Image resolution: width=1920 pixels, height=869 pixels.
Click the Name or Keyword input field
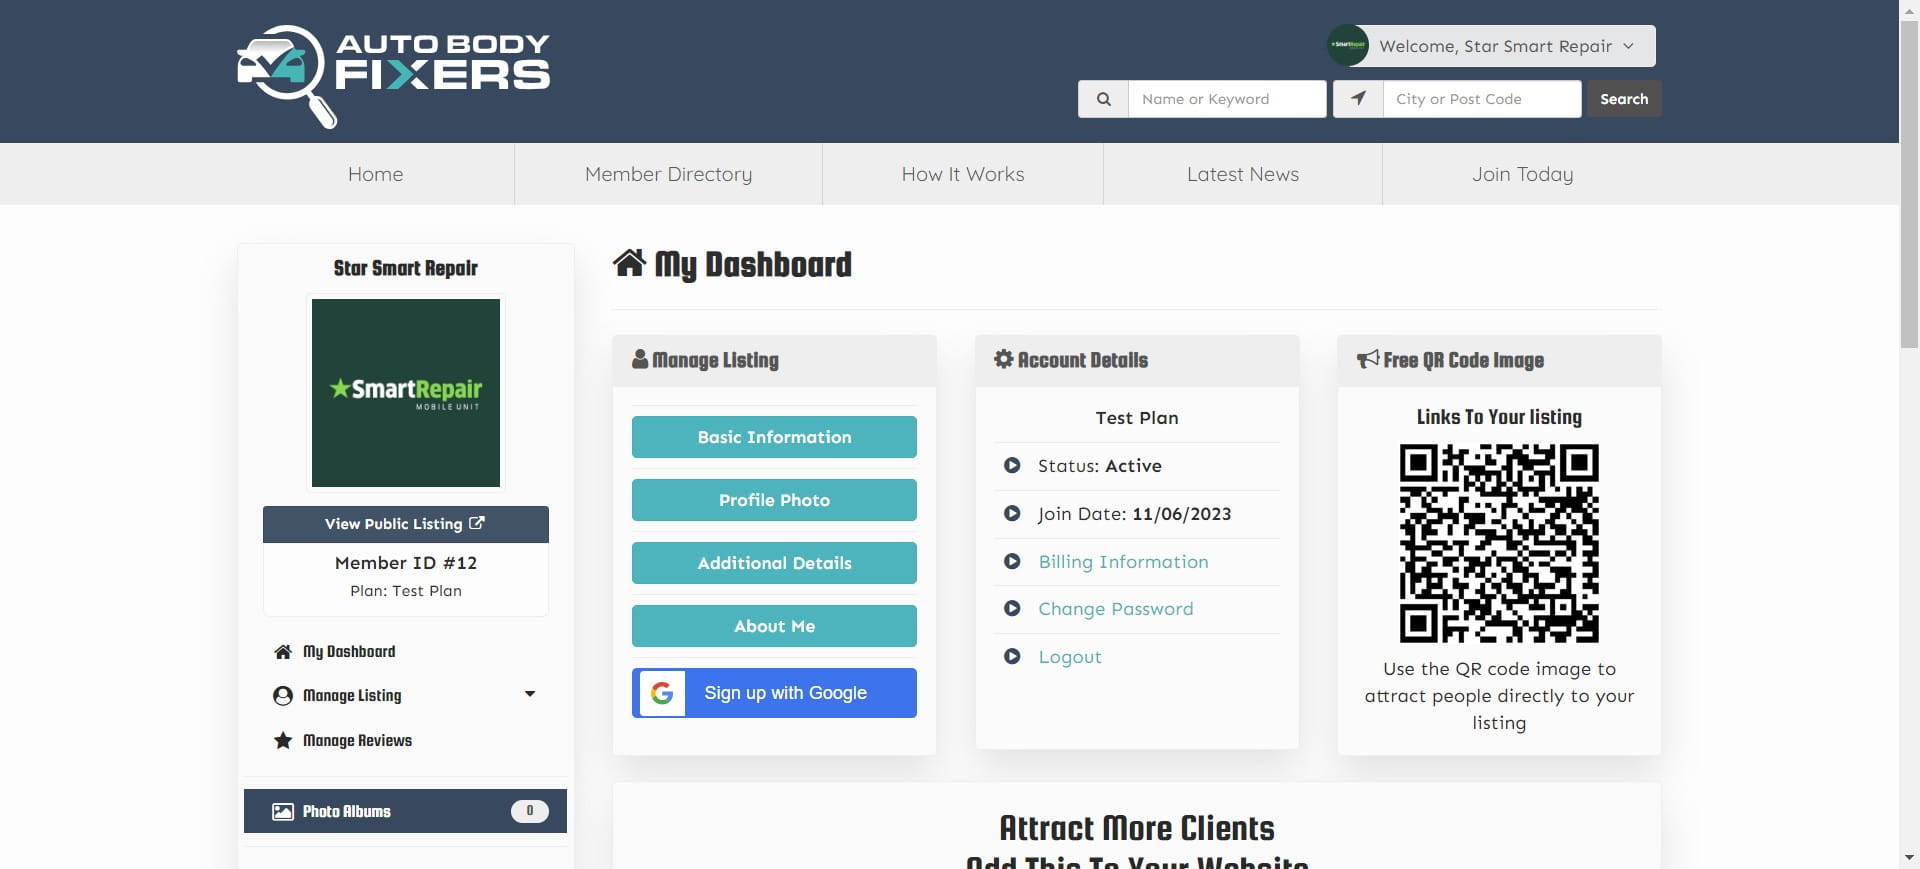[x=1226, y=99]
